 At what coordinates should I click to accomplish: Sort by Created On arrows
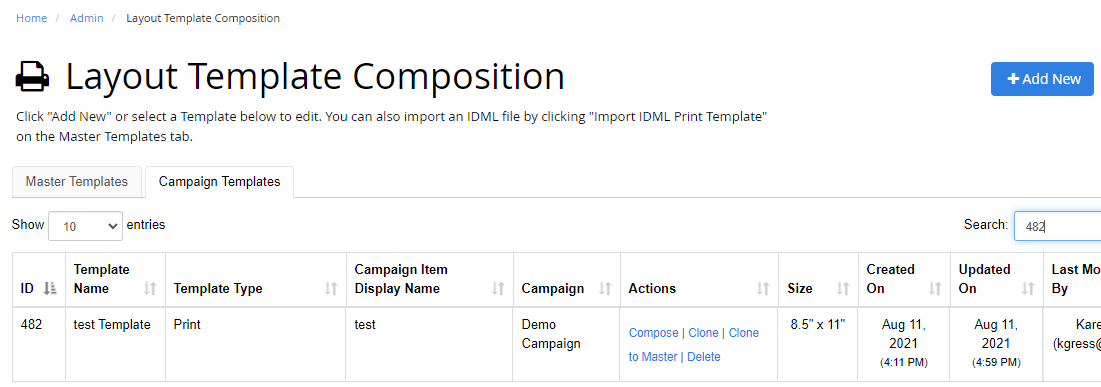click(x=935, y=288)
